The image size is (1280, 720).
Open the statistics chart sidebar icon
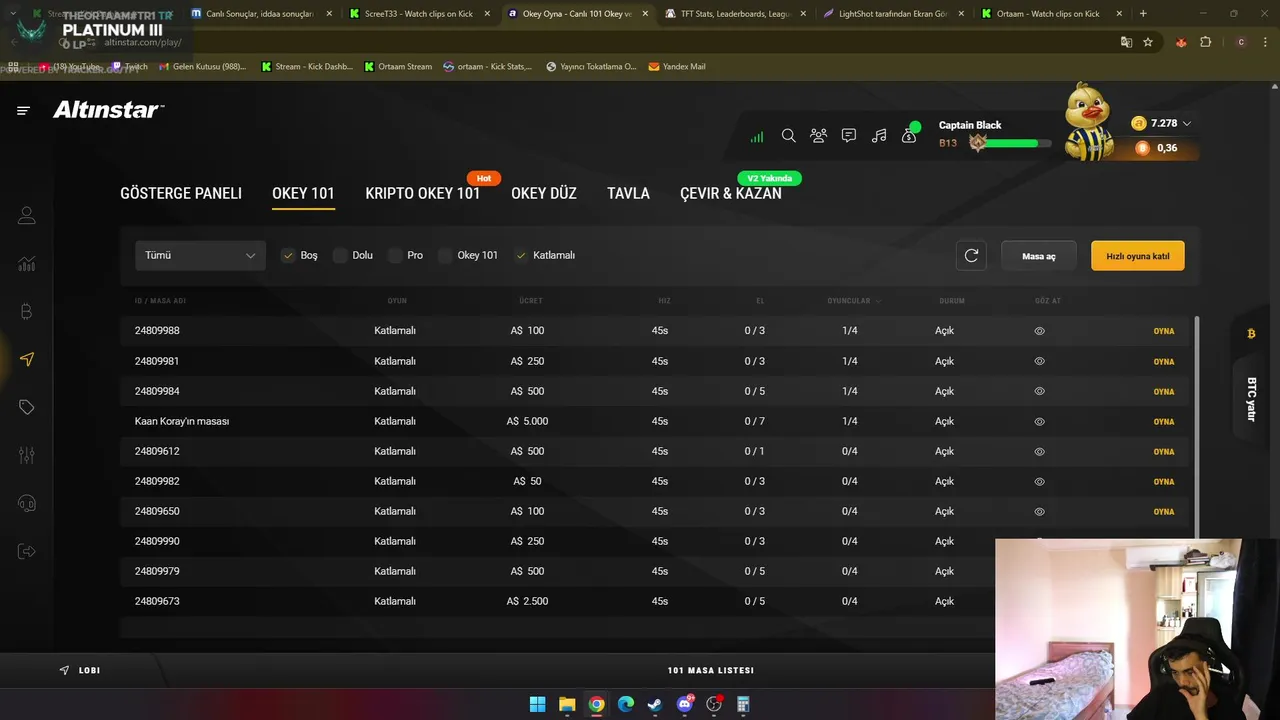(x=27, y=264)
